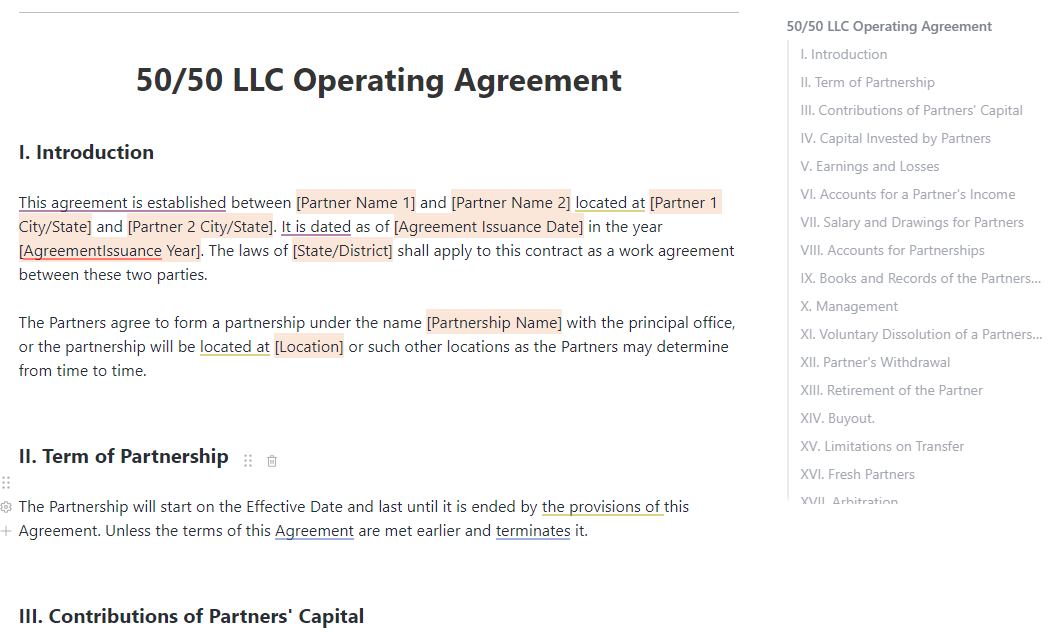1053x644 pixels.
Task: Click the six-dot drag handle in left gutter
Action: coord(6,483)
